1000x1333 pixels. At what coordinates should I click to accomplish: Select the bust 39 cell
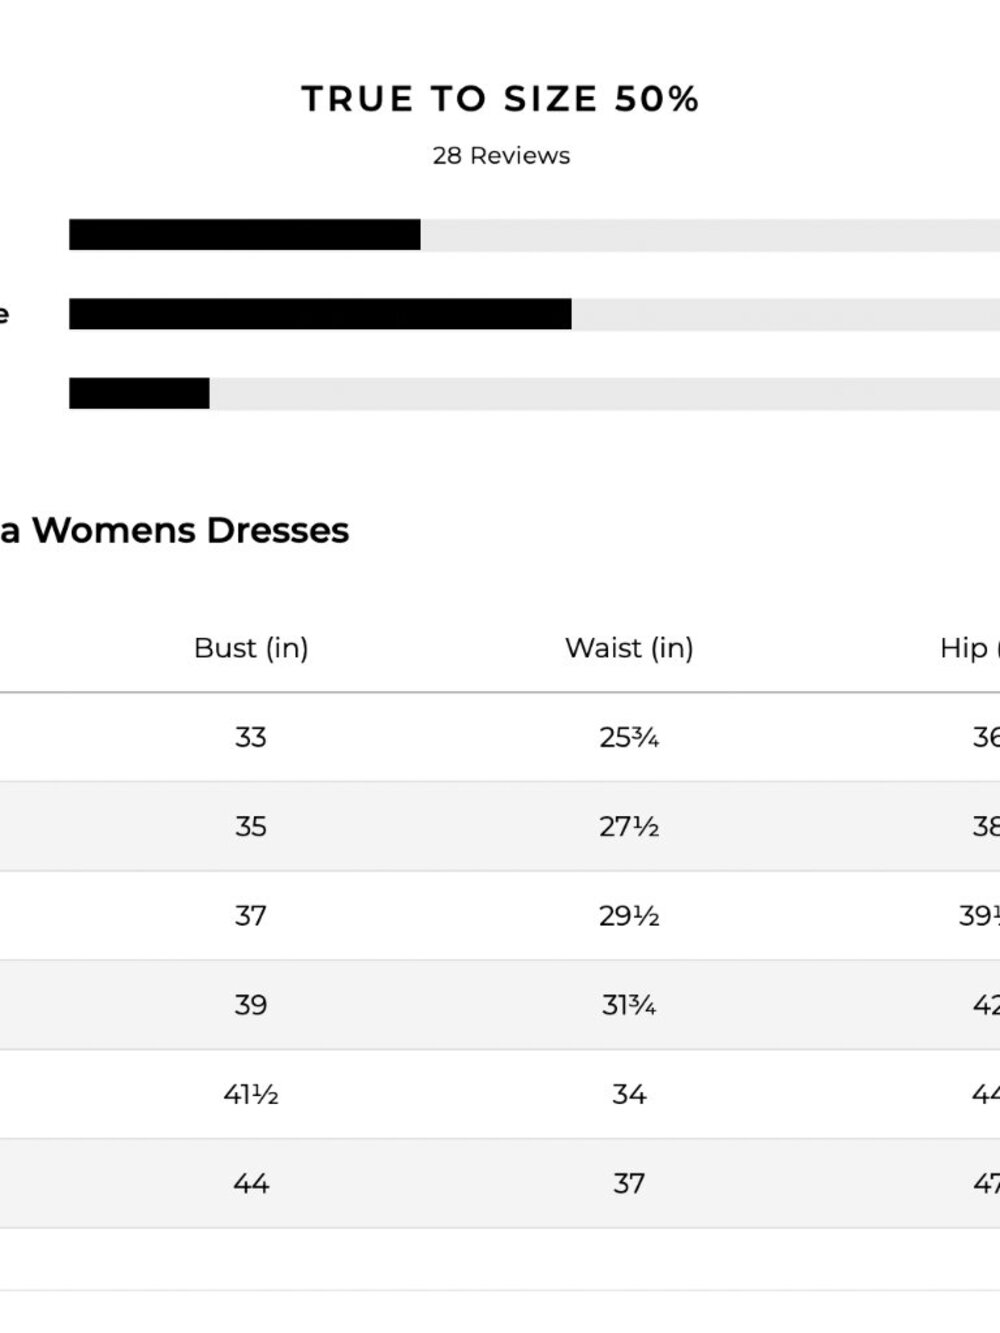coord(251,1004)
